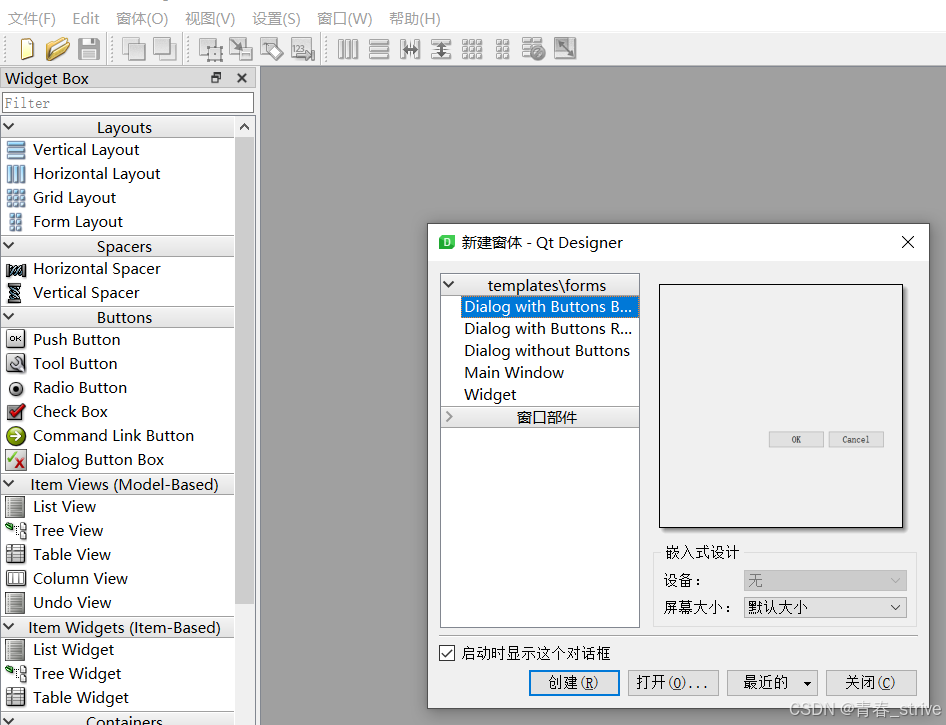Open the 窗体(O) menu
The width and height of the screenshot is (946, 725).
[142, 19]
